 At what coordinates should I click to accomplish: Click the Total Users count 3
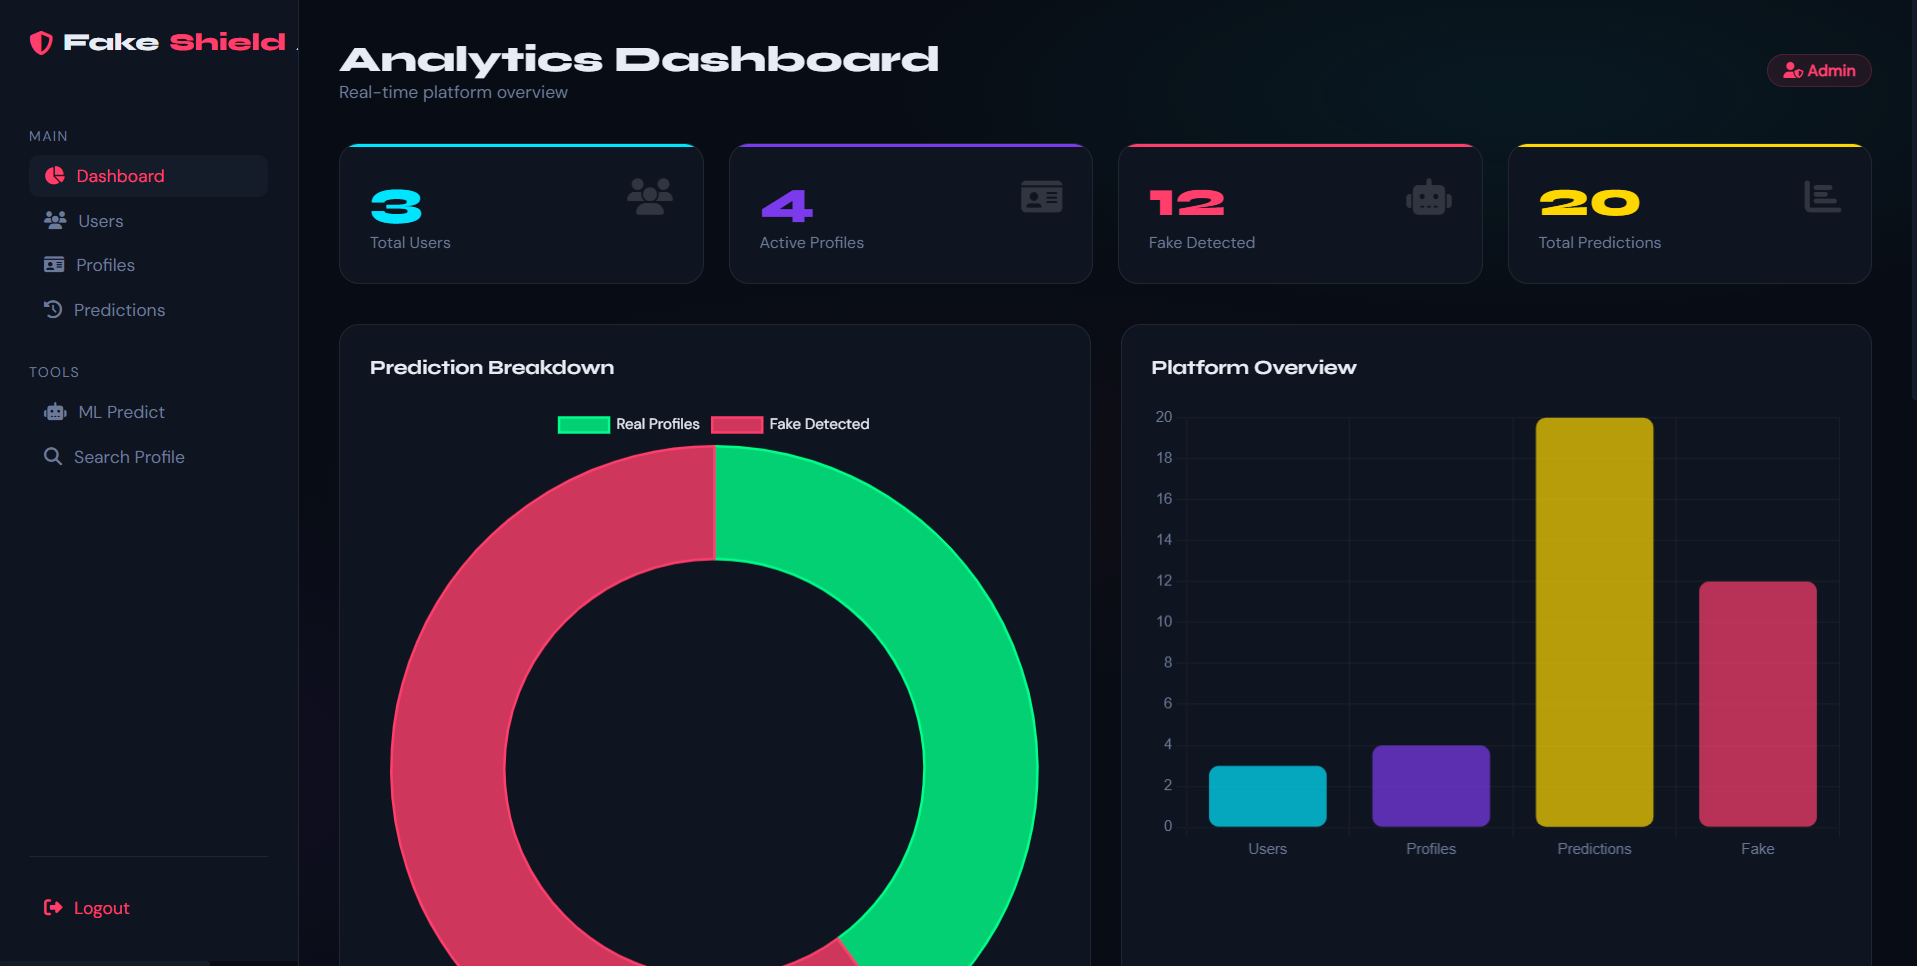coord(396,206)
